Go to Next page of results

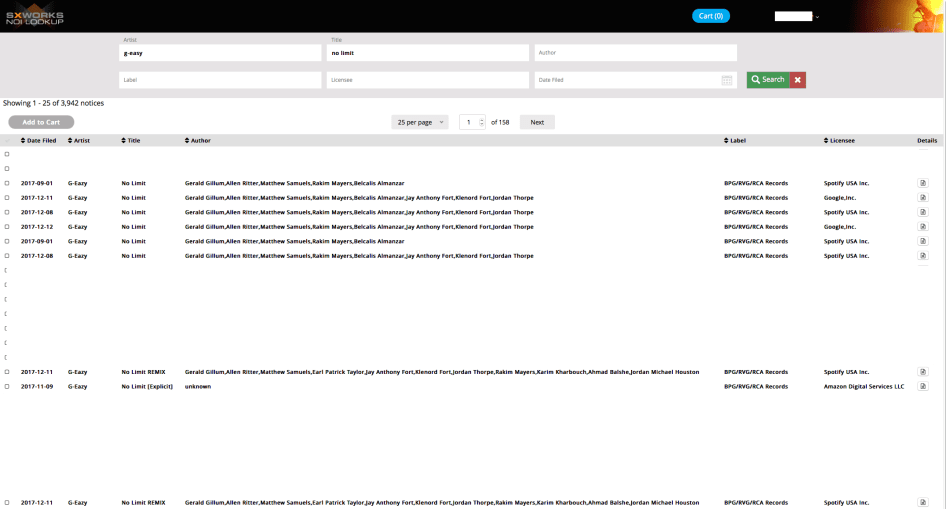coord(537,122)
